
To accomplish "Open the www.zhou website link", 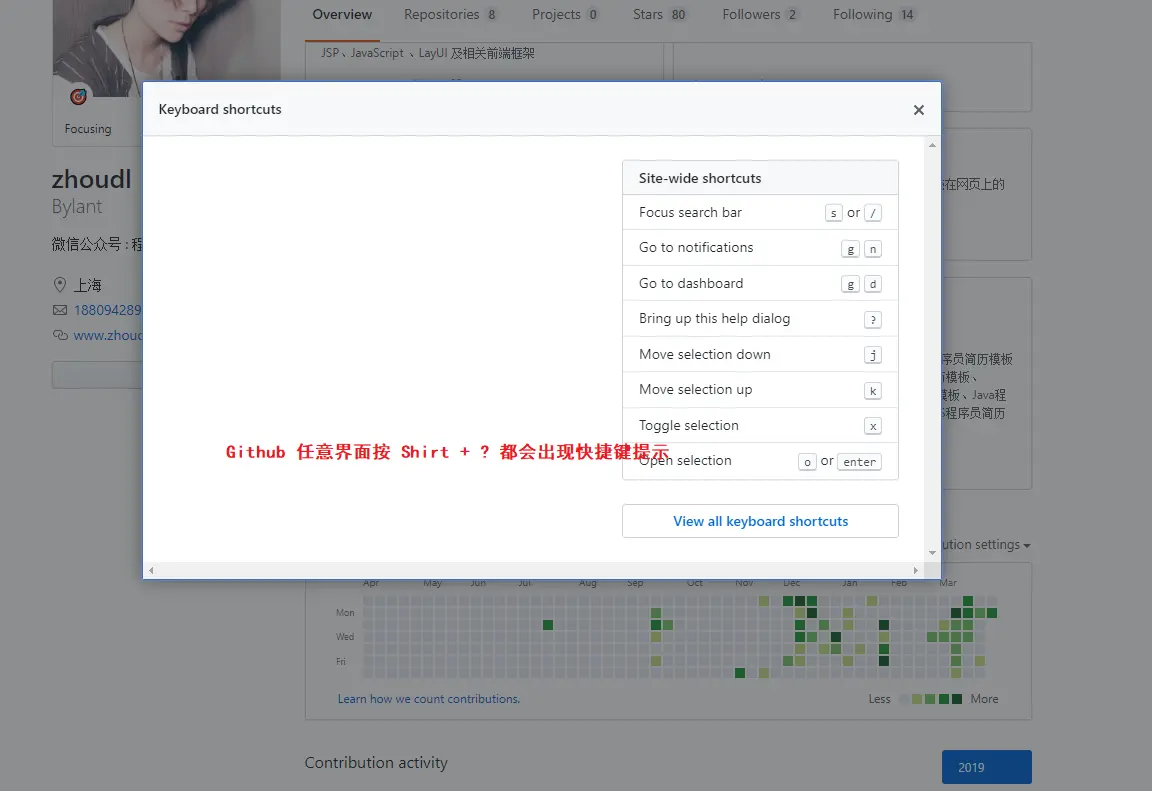I will tap(108, 335).
